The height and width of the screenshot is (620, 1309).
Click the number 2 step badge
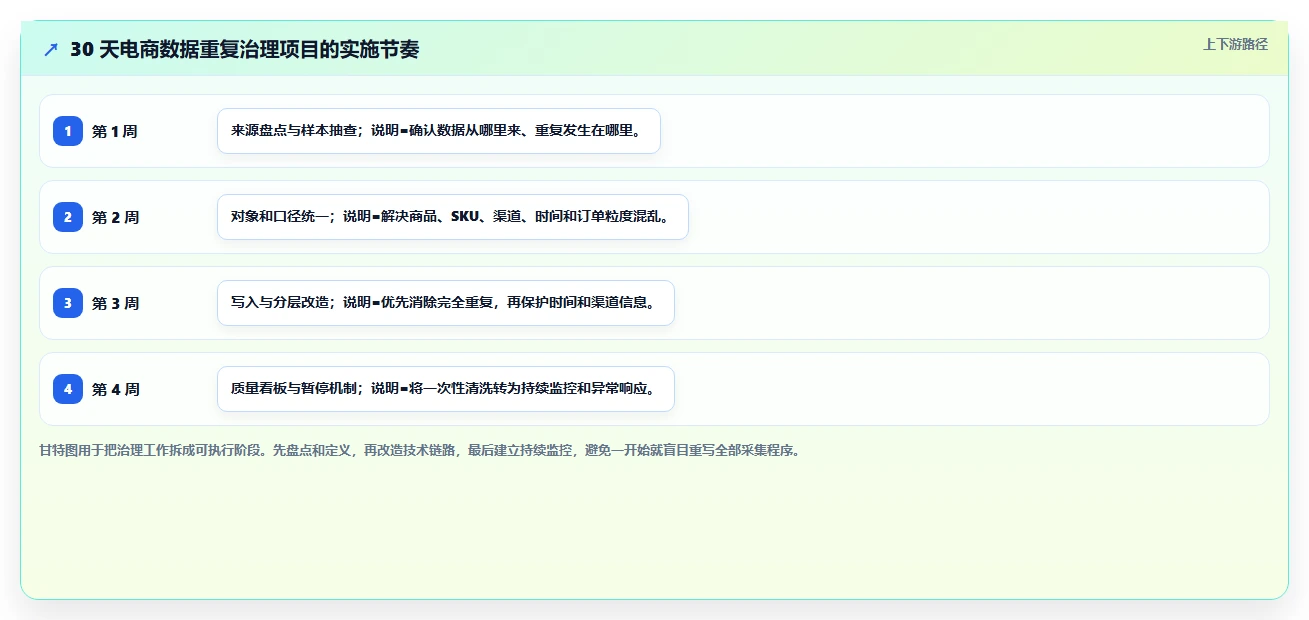68,217
